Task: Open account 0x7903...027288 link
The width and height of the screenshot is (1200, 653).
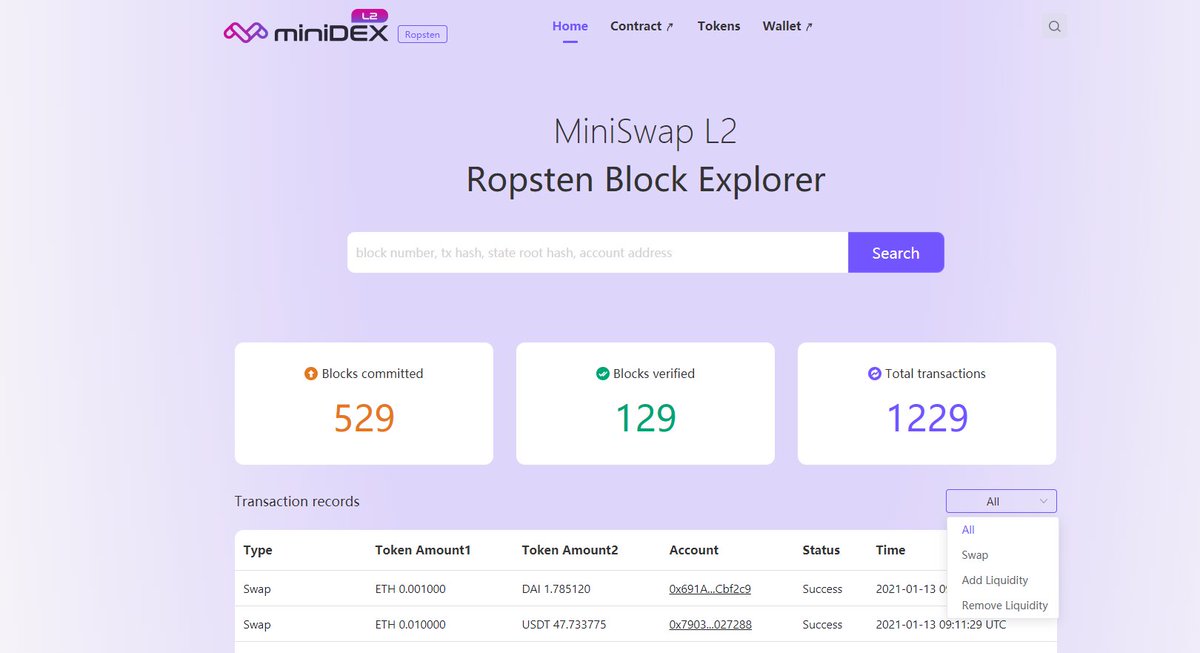Action: (710, 625)
